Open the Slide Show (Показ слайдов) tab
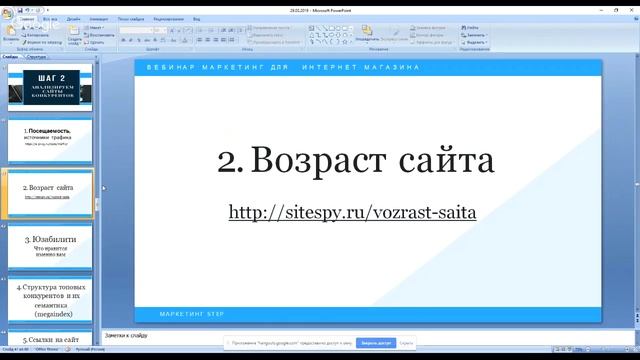 coord(131,19)
